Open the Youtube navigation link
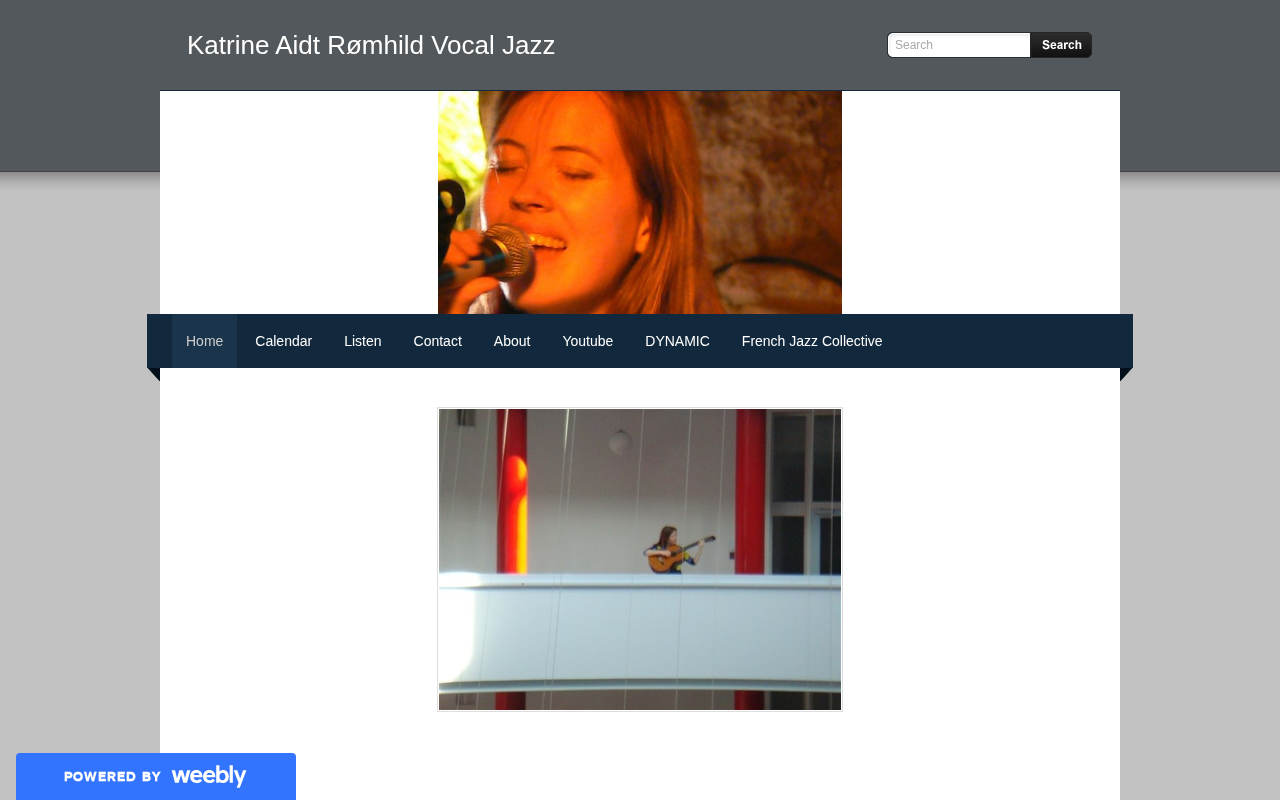This screenshot has height=800, width=1280. (x=588, y=341)
